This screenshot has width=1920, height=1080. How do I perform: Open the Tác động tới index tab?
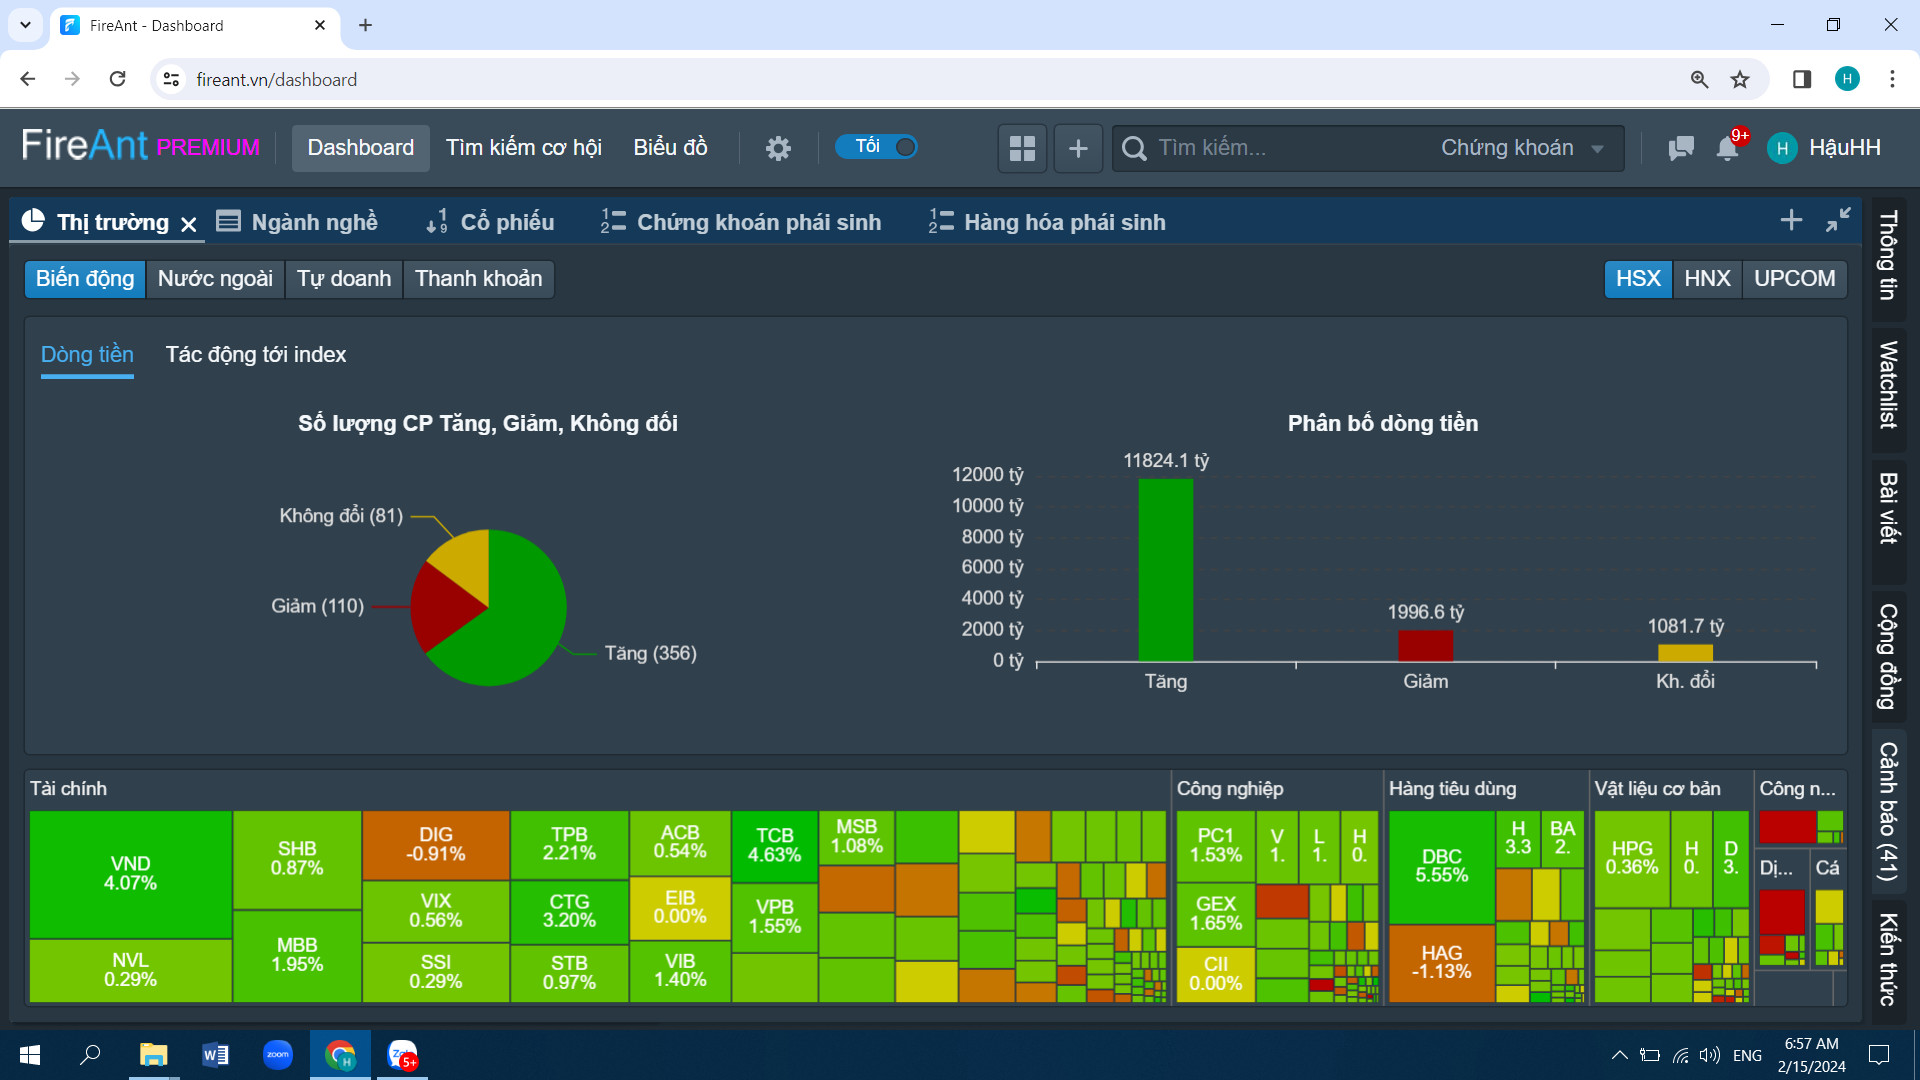click(256, 355)
